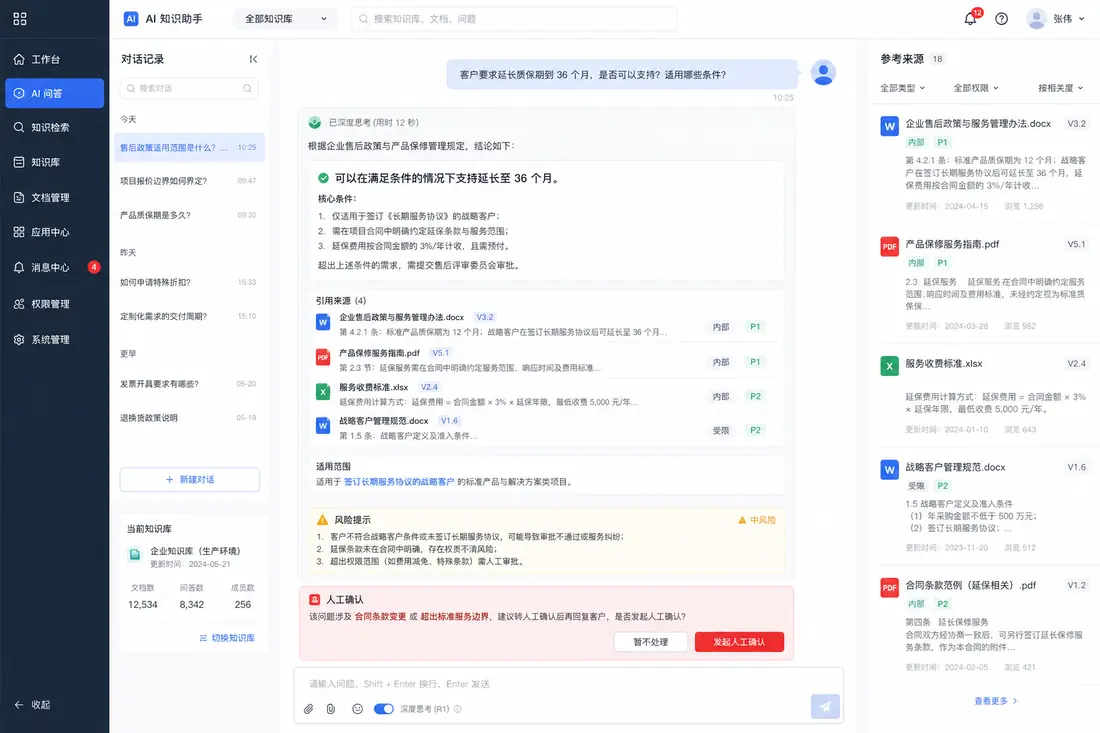Open 知识库 in sidebar
Screen dimensions: 1100x733
point(55,162)
